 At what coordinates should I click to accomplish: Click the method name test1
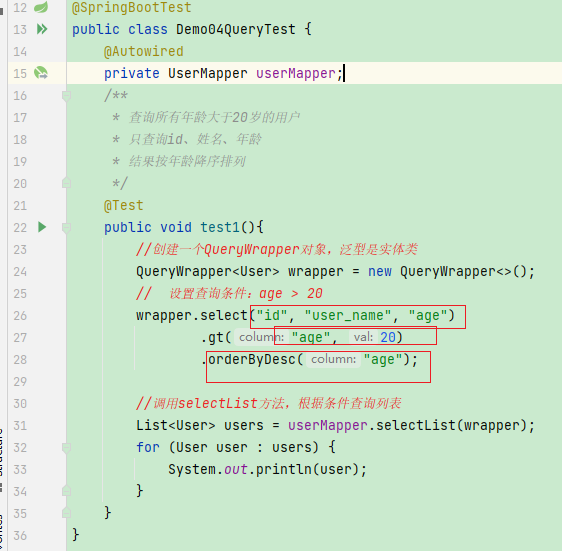click(x=219, y=228)
